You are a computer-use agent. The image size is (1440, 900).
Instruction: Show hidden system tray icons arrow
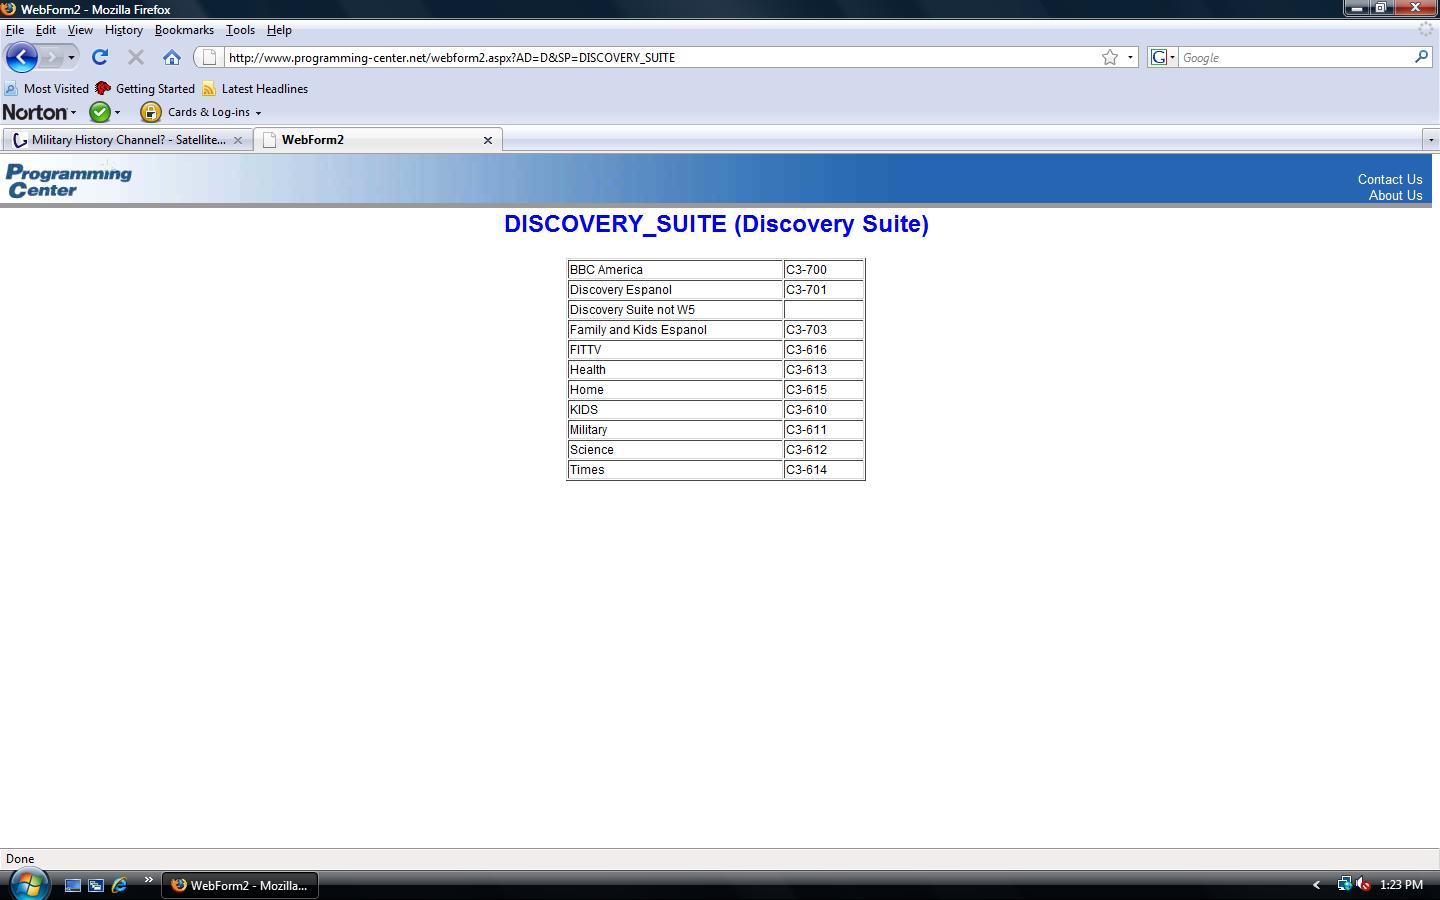1316,885
